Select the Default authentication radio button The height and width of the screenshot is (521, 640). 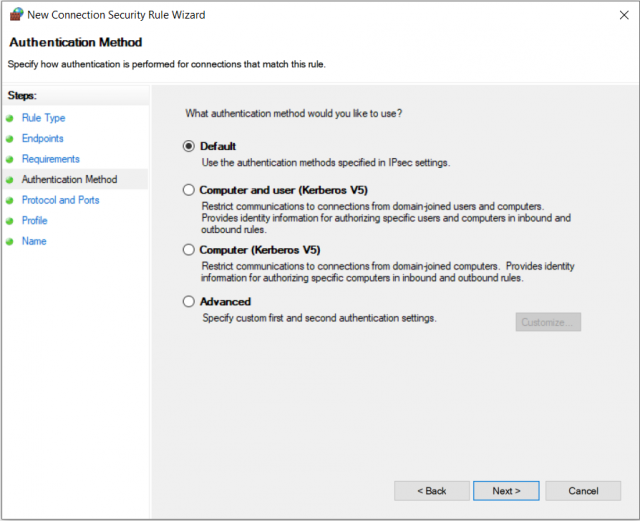click(189, 146)
